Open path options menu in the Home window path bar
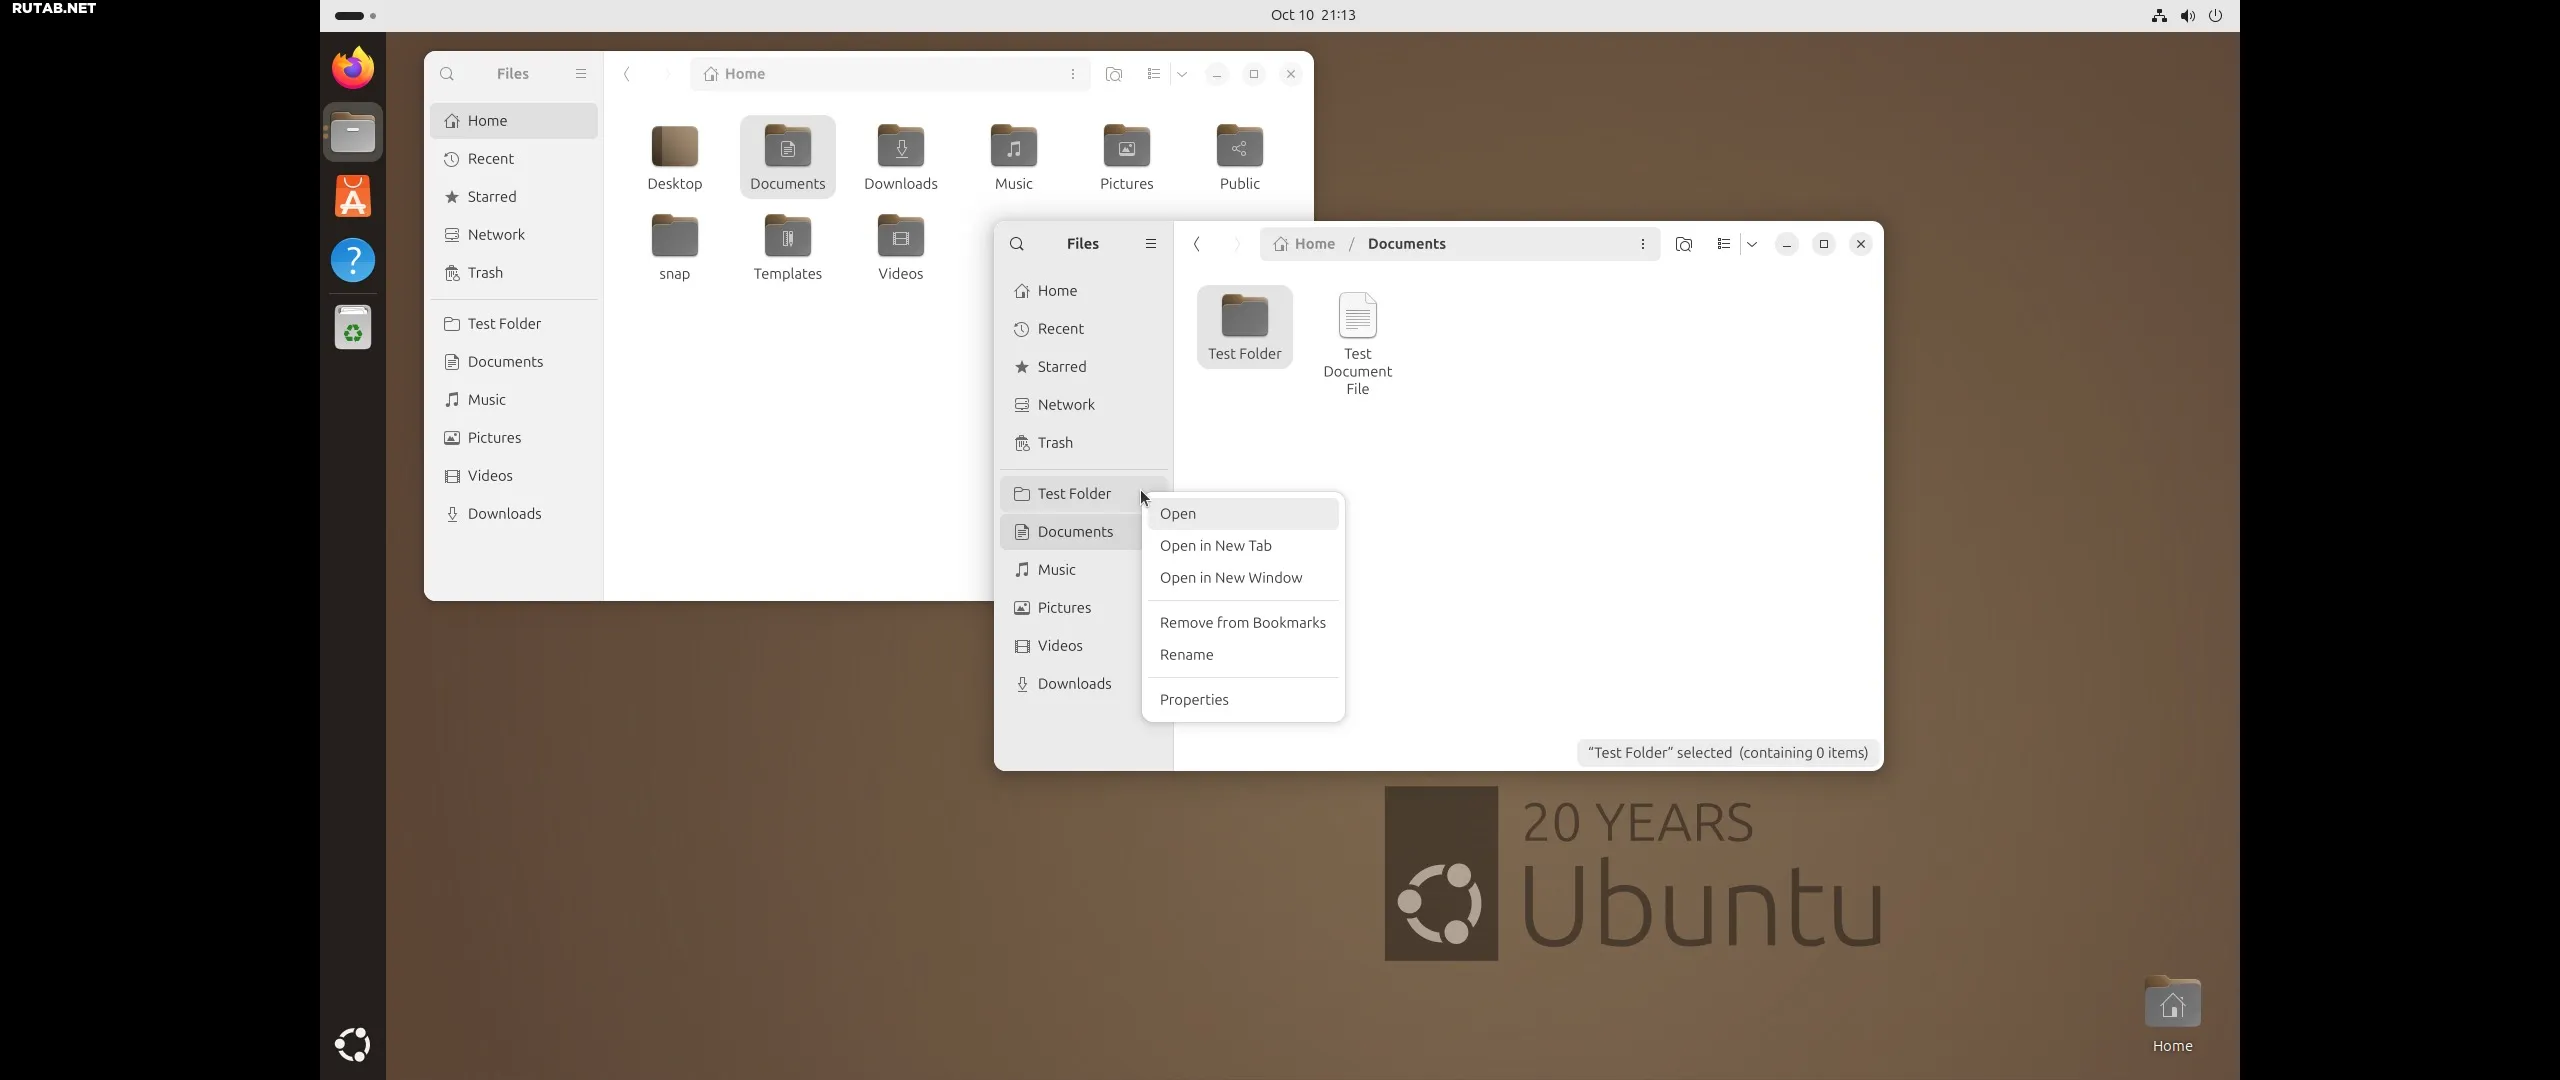This screenshot has height=1080, width=2560. (x=1072, y=74)
